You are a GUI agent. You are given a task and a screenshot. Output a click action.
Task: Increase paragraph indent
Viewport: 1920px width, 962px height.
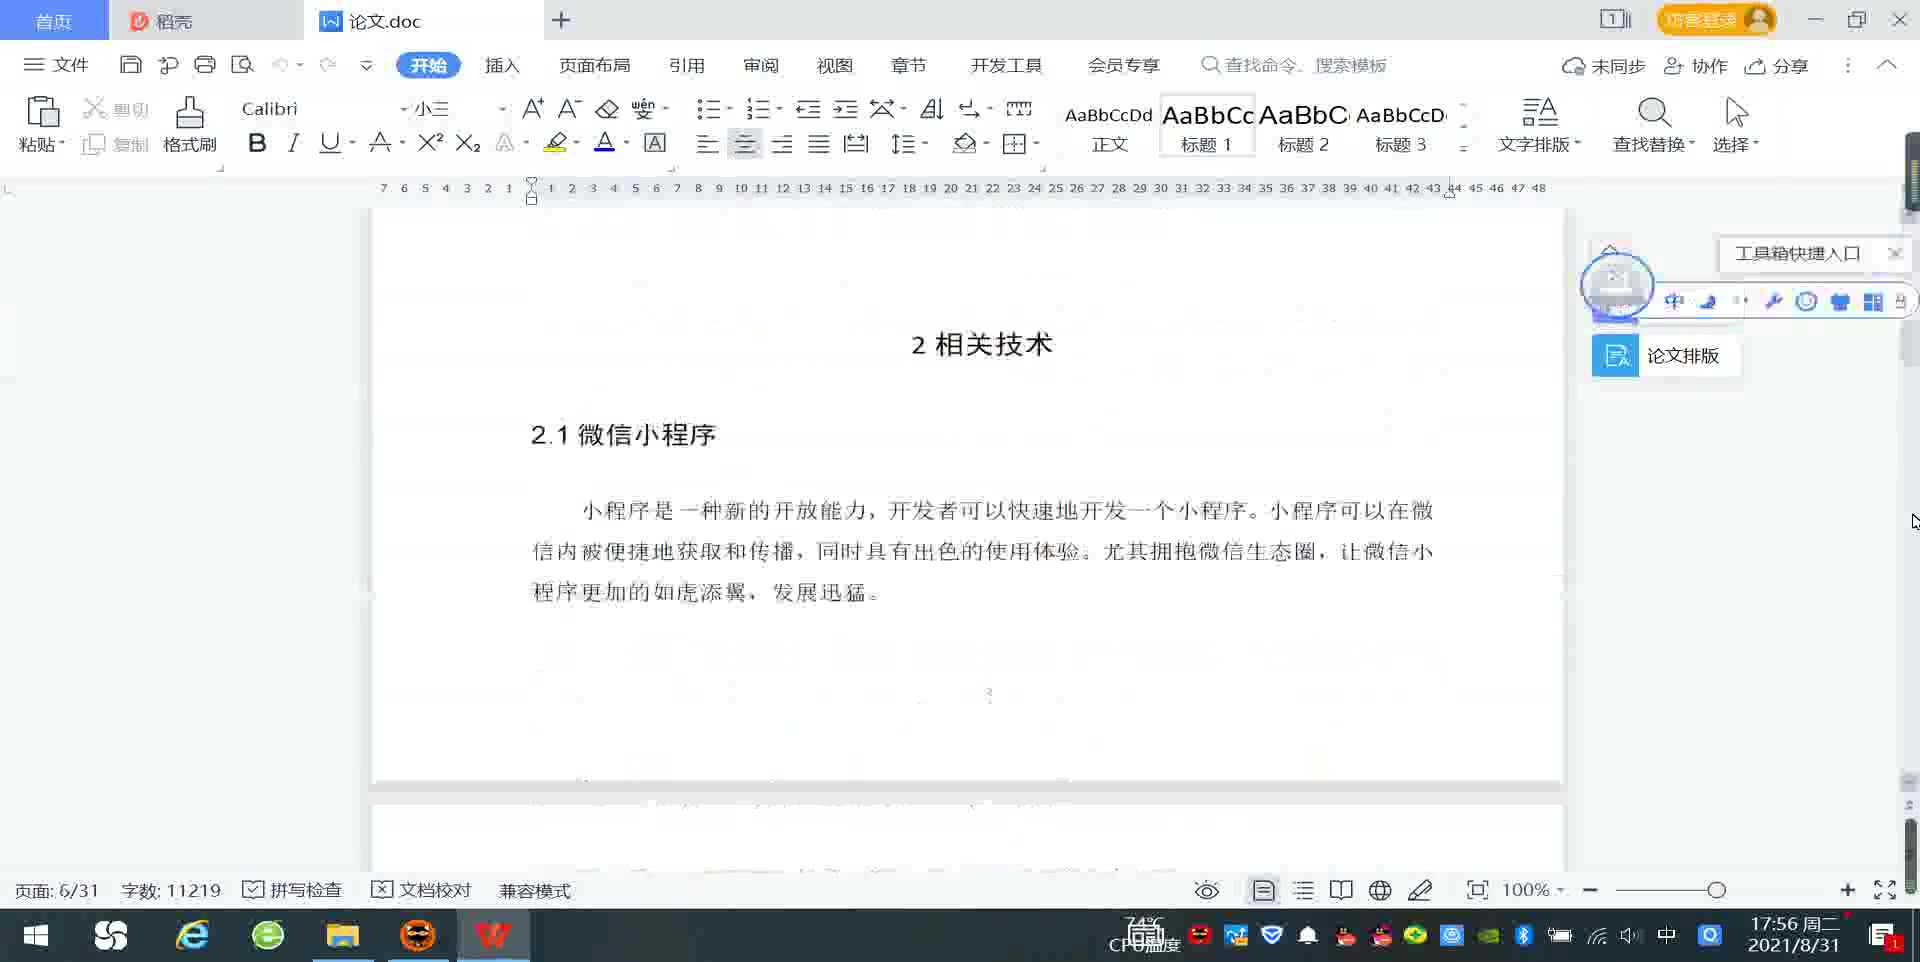coord(845,108)
